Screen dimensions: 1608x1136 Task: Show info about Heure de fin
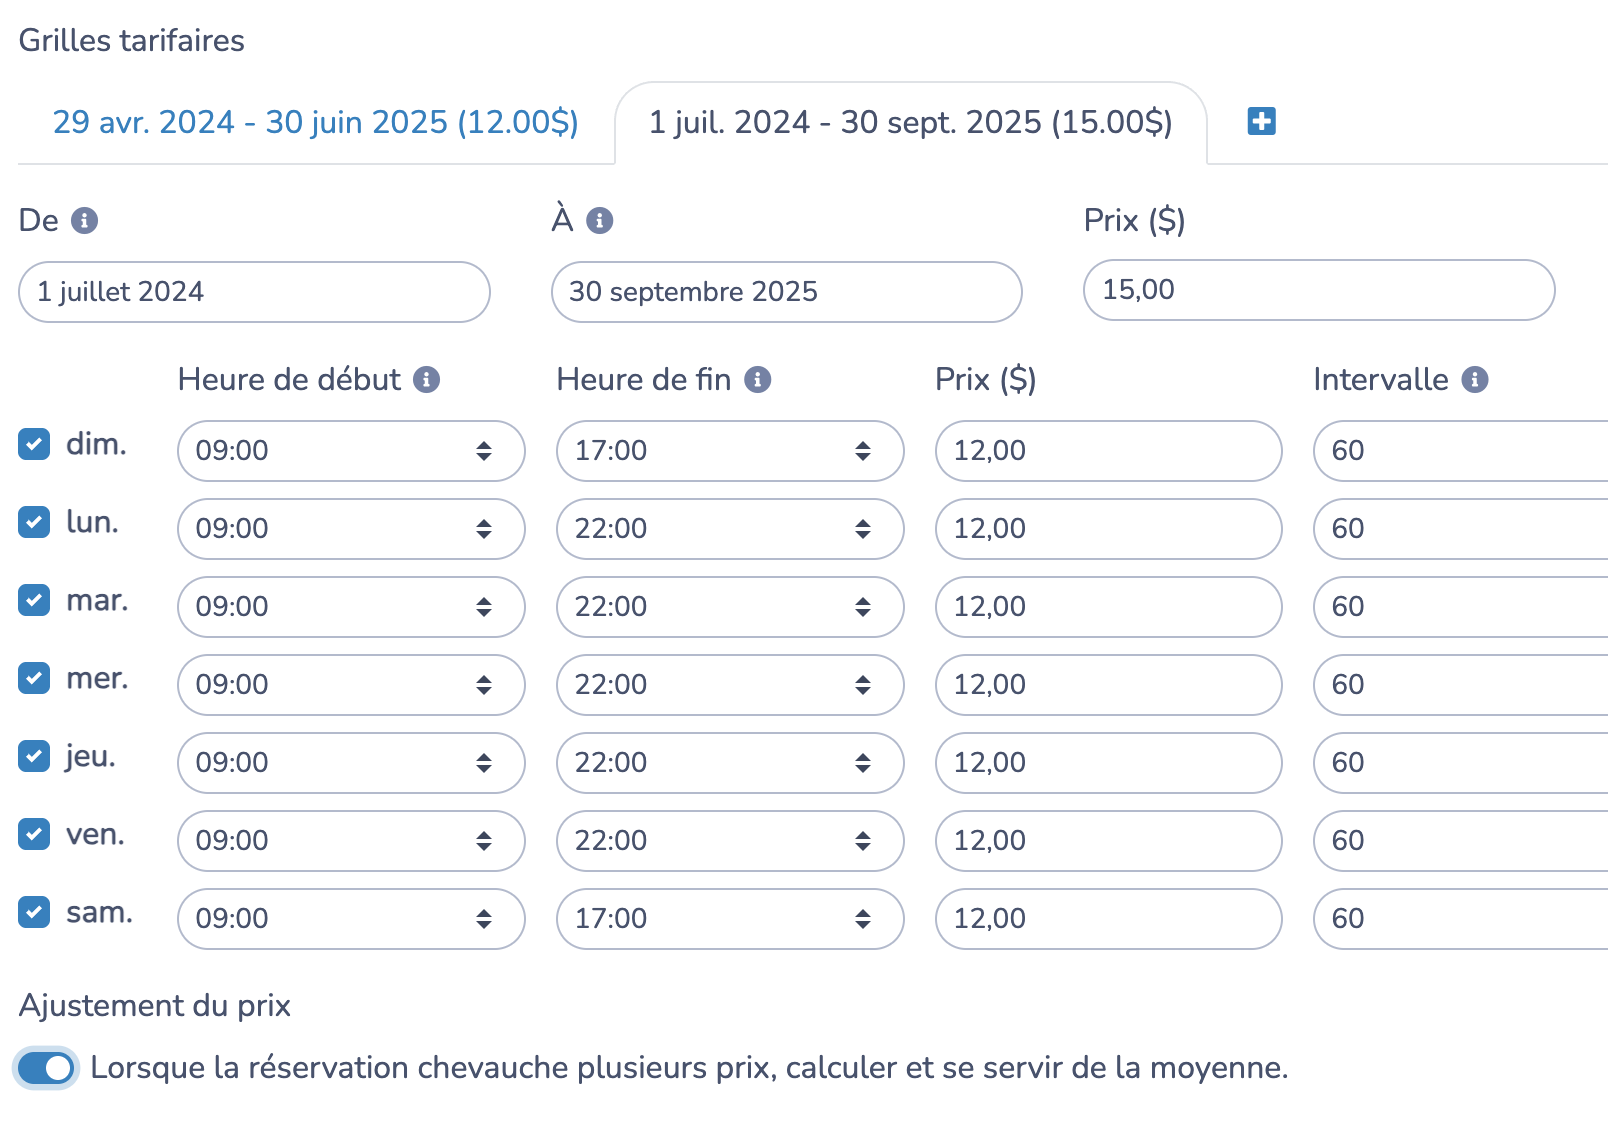click(758, 380)
